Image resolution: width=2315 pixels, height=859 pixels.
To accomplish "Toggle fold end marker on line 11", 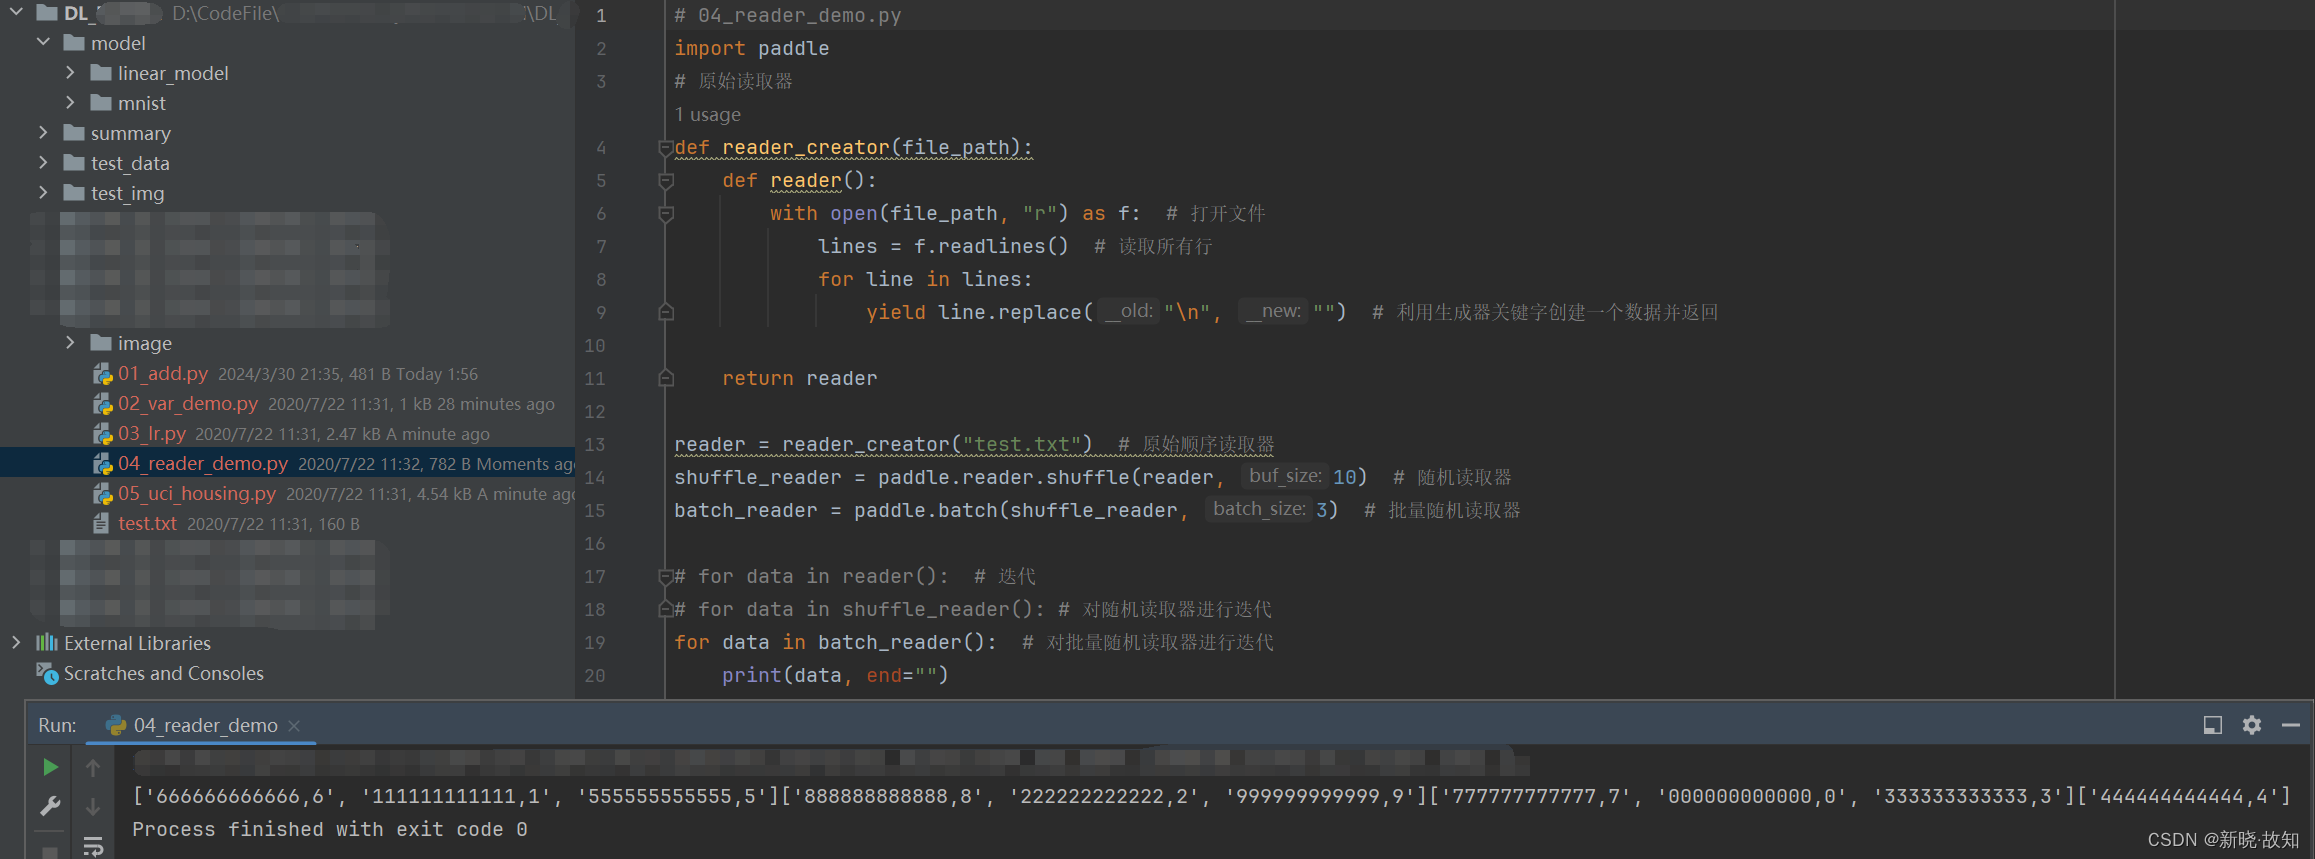I will coord(666,378).
